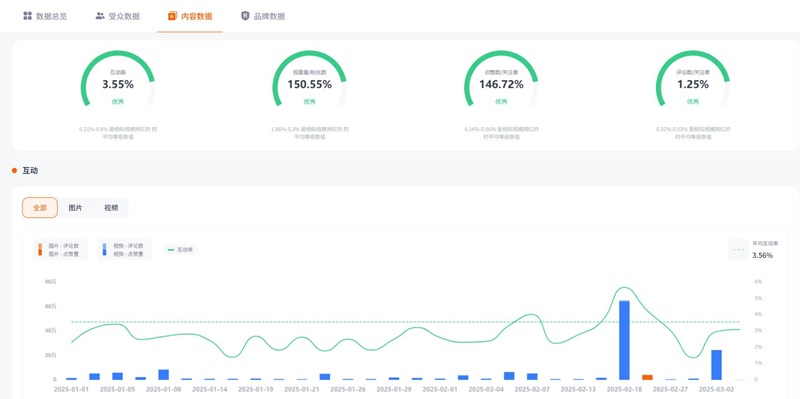Click the 内容数据 orange document icon
800x399 pixels.
pyautogui.click(x=172, y=16)
